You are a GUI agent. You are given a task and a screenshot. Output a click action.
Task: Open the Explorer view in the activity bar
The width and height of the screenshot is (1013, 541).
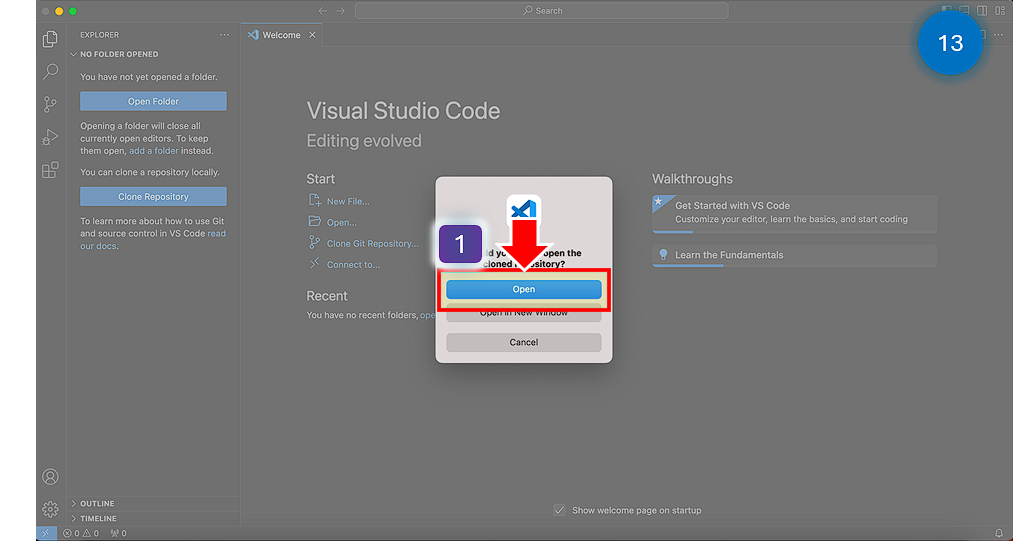pyautogui.click(x=50, y=39)
